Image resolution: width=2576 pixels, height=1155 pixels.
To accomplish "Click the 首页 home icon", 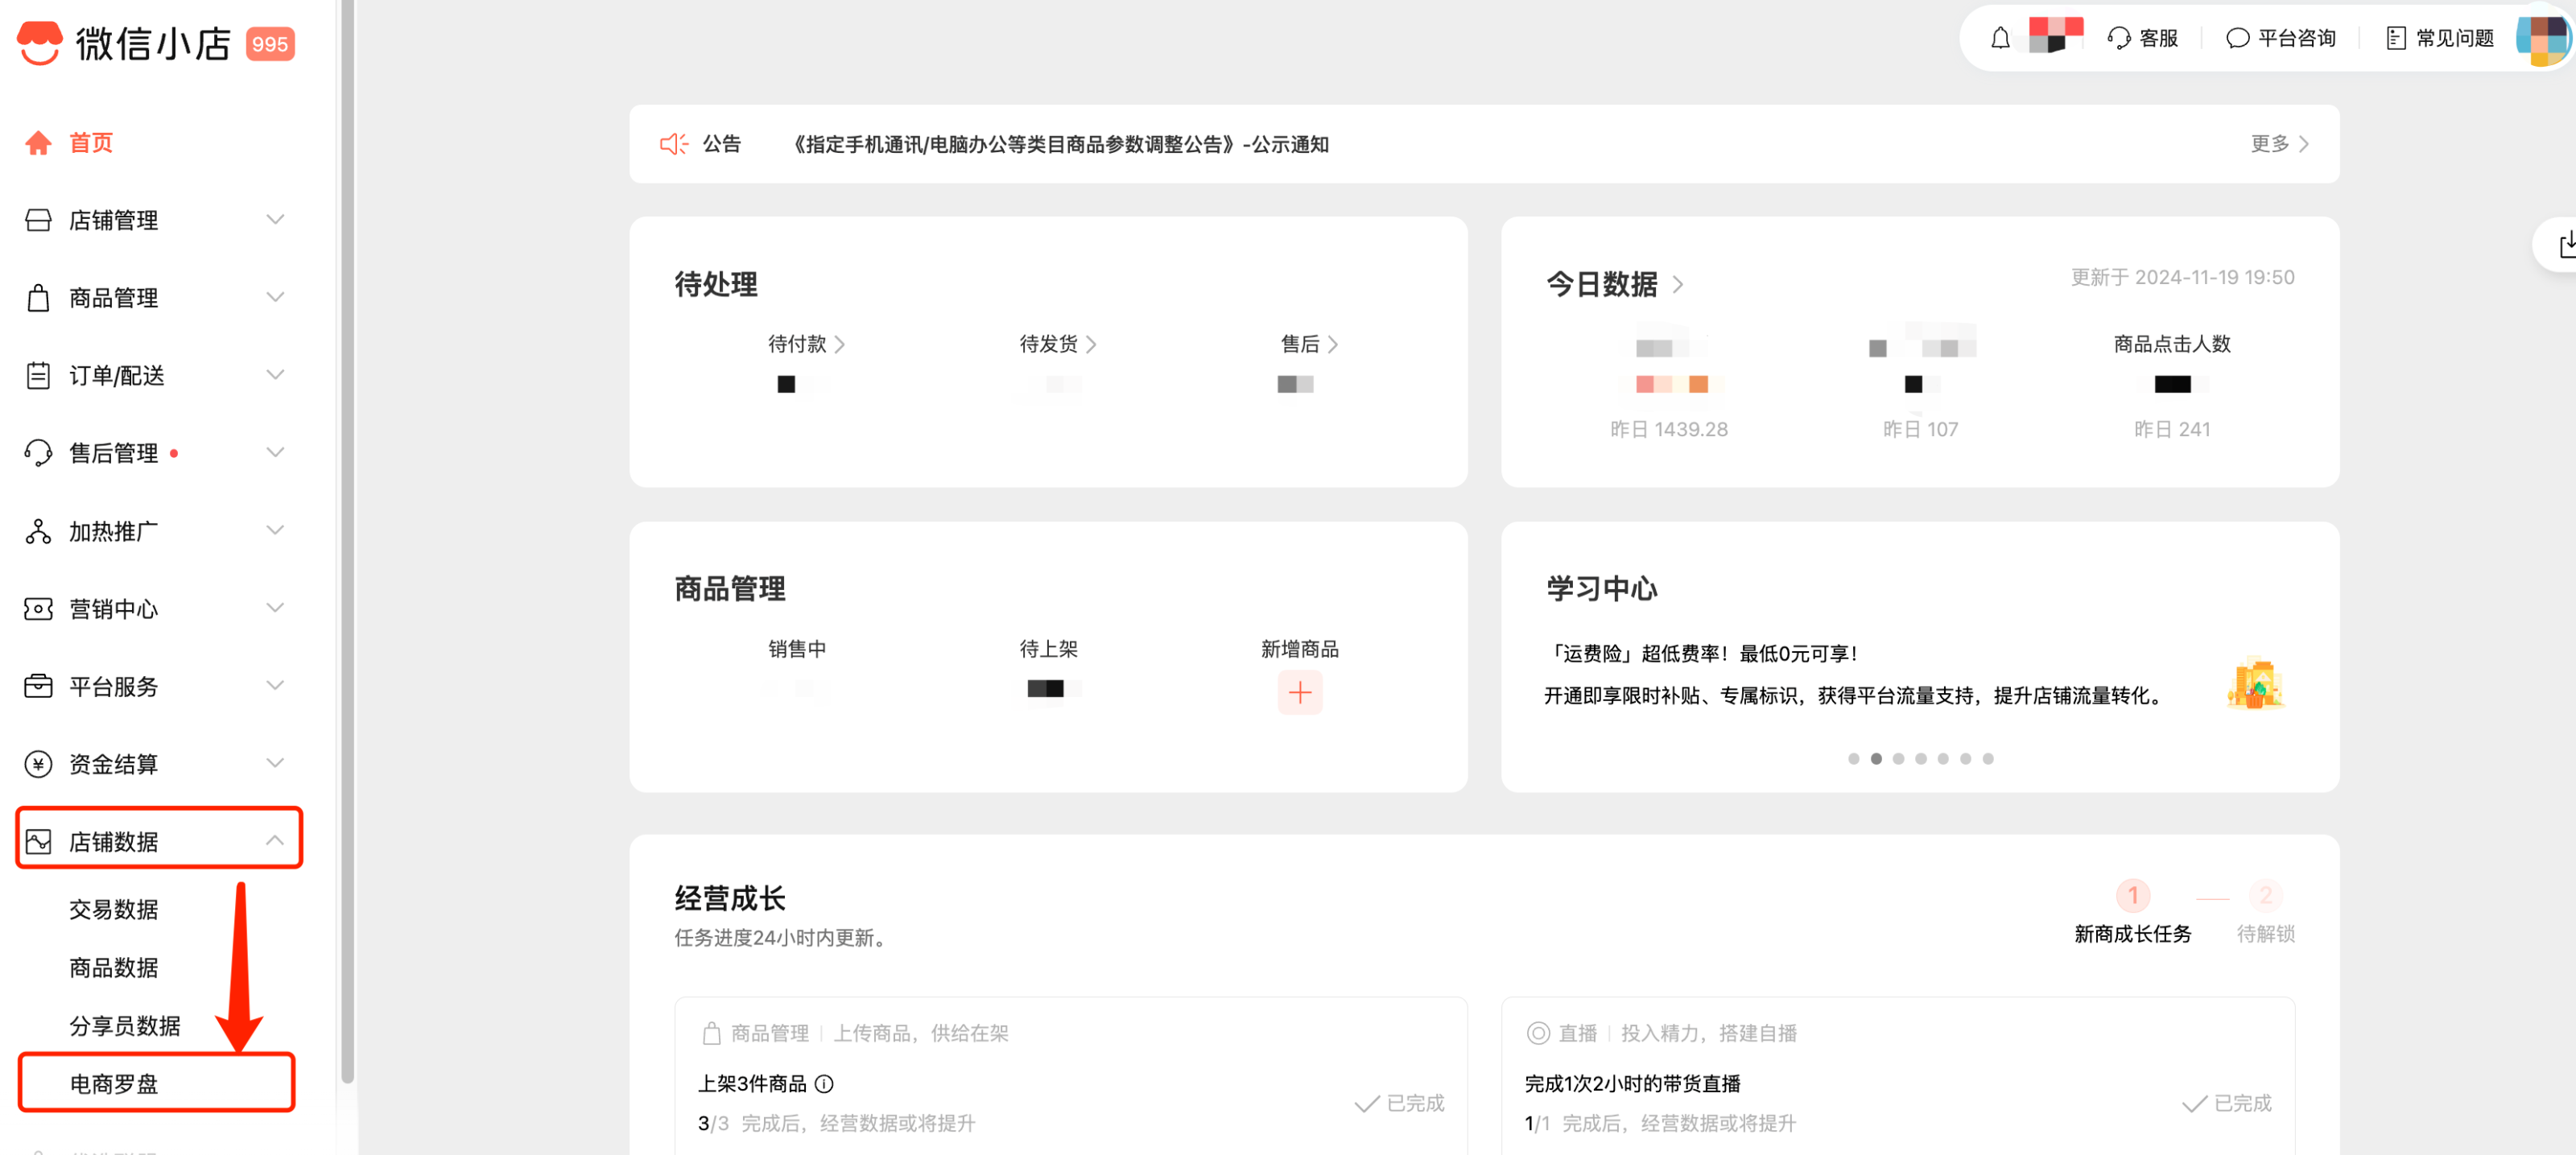I will pyautogui.click(x=38, y=143).
